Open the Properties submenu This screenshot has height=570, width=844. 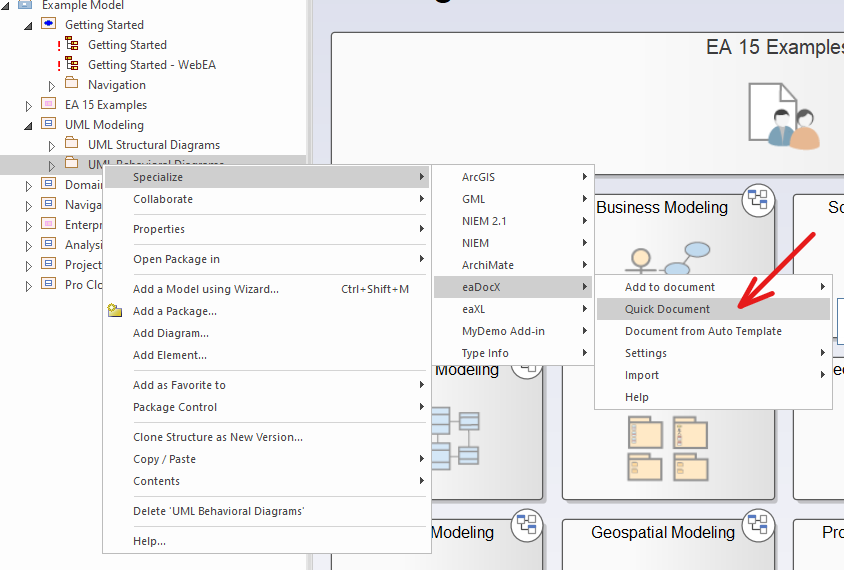tap(267, 229)
